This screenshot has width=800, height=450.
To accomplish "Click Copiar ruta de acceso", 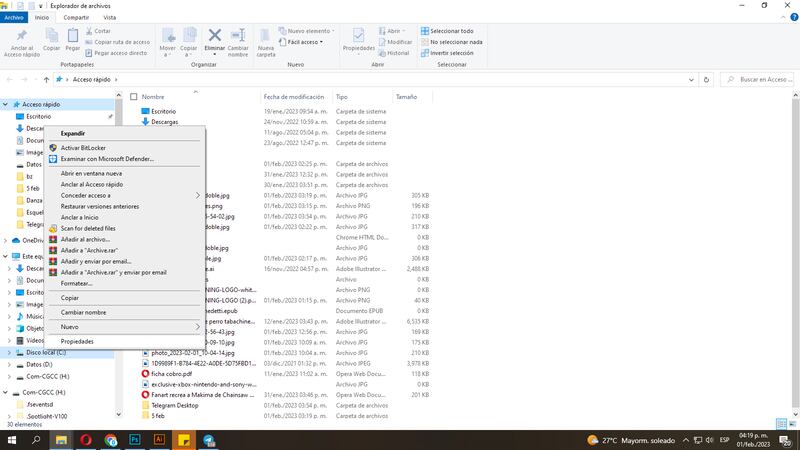I will pyautogui.click(x=117, y=42).
